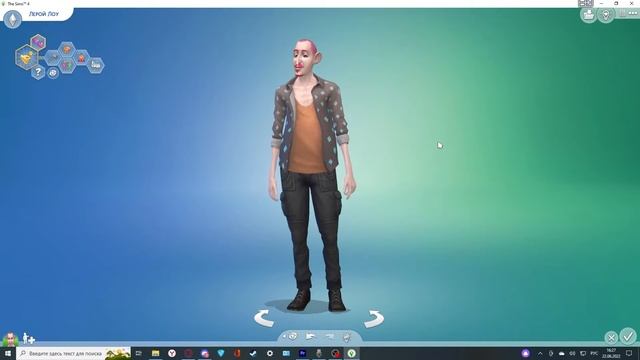Screen dimensions: 640x360
Task: Edit the Sim name 'Лерой Лоу'
Action: point(44,14)
